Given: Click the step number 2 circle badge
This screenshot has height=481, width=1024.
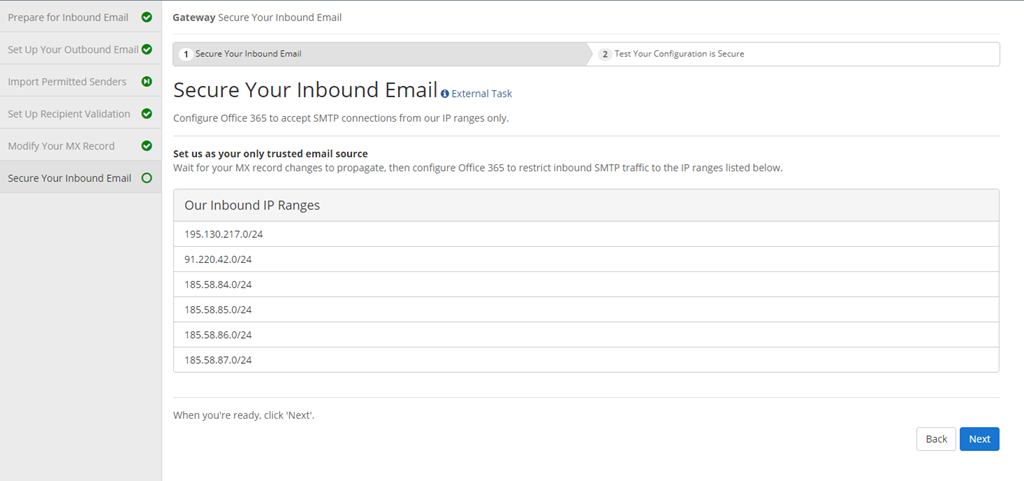Looking at the screenshot, I should click(x=605, y=54).
